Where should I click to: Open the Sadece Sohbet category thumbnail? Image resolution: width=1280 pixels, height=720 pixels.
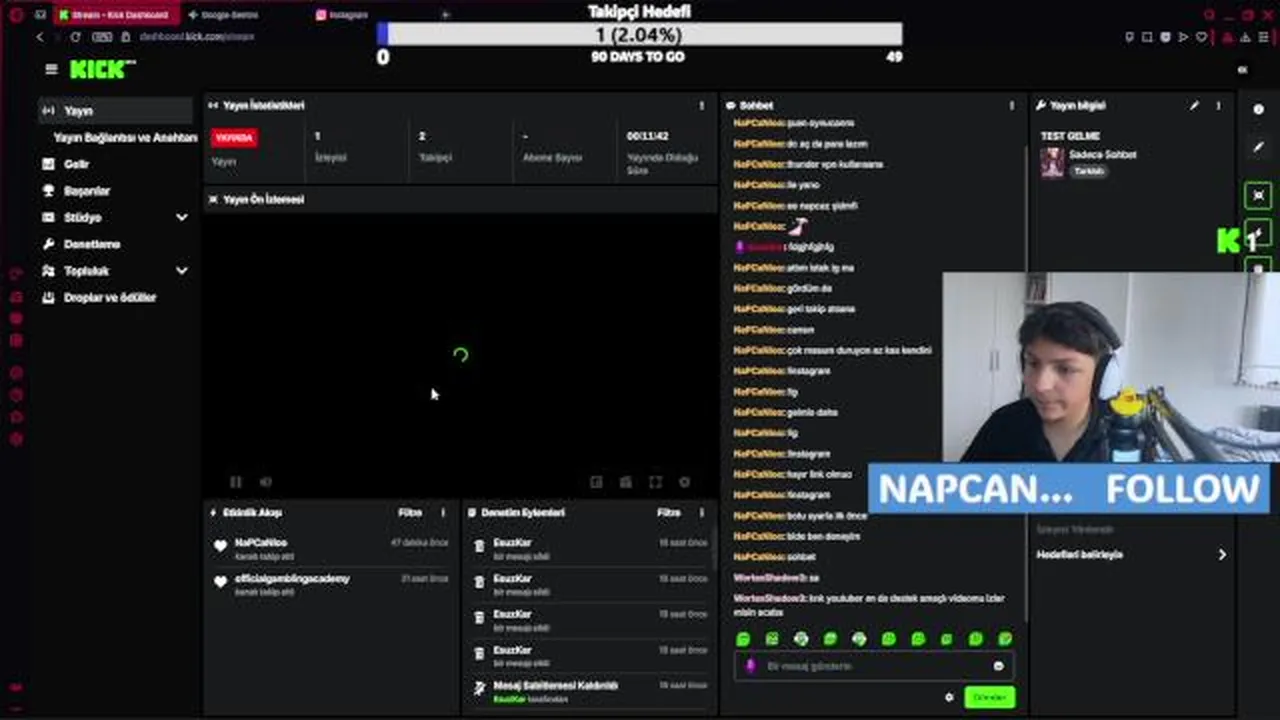[x=1052, y=162]
